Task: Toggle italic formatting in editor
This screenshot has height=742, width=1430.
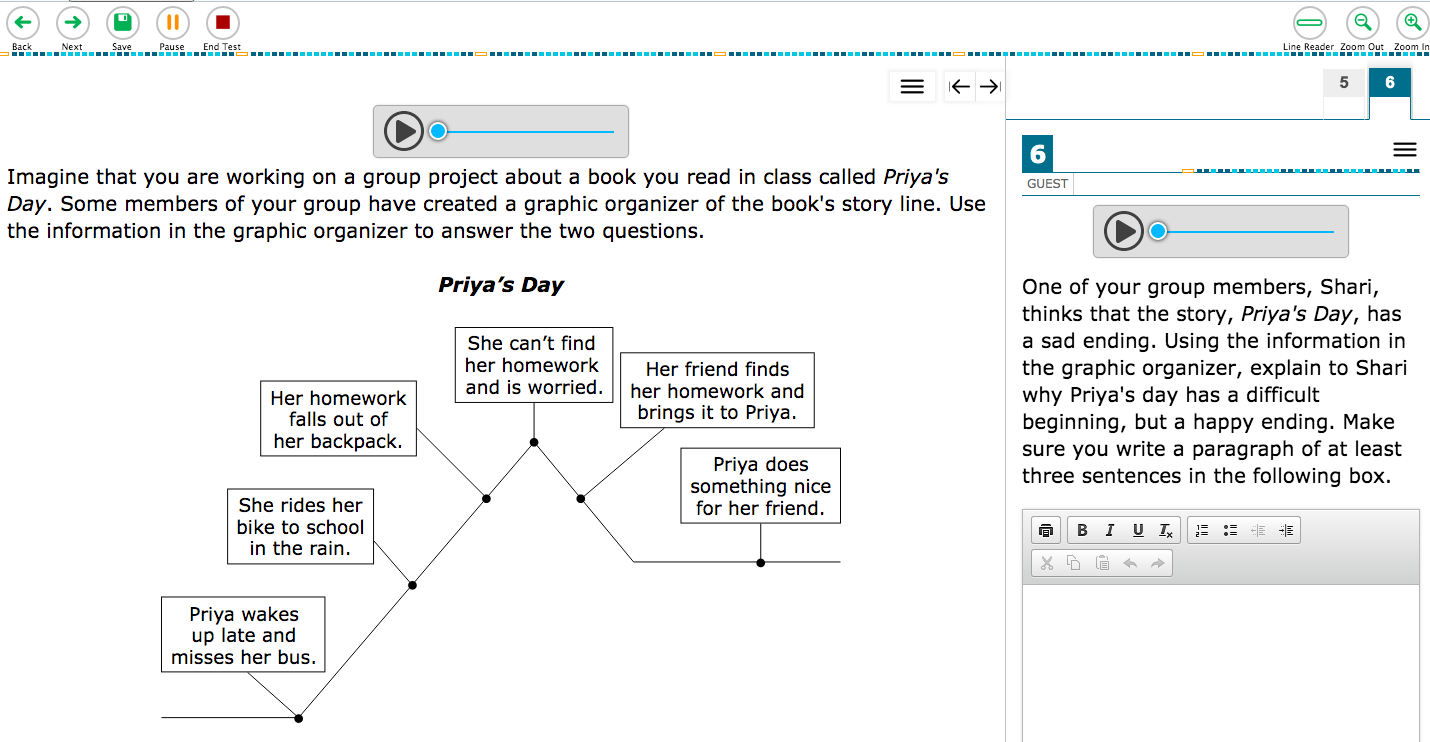Action: (x=1110, y=531)
